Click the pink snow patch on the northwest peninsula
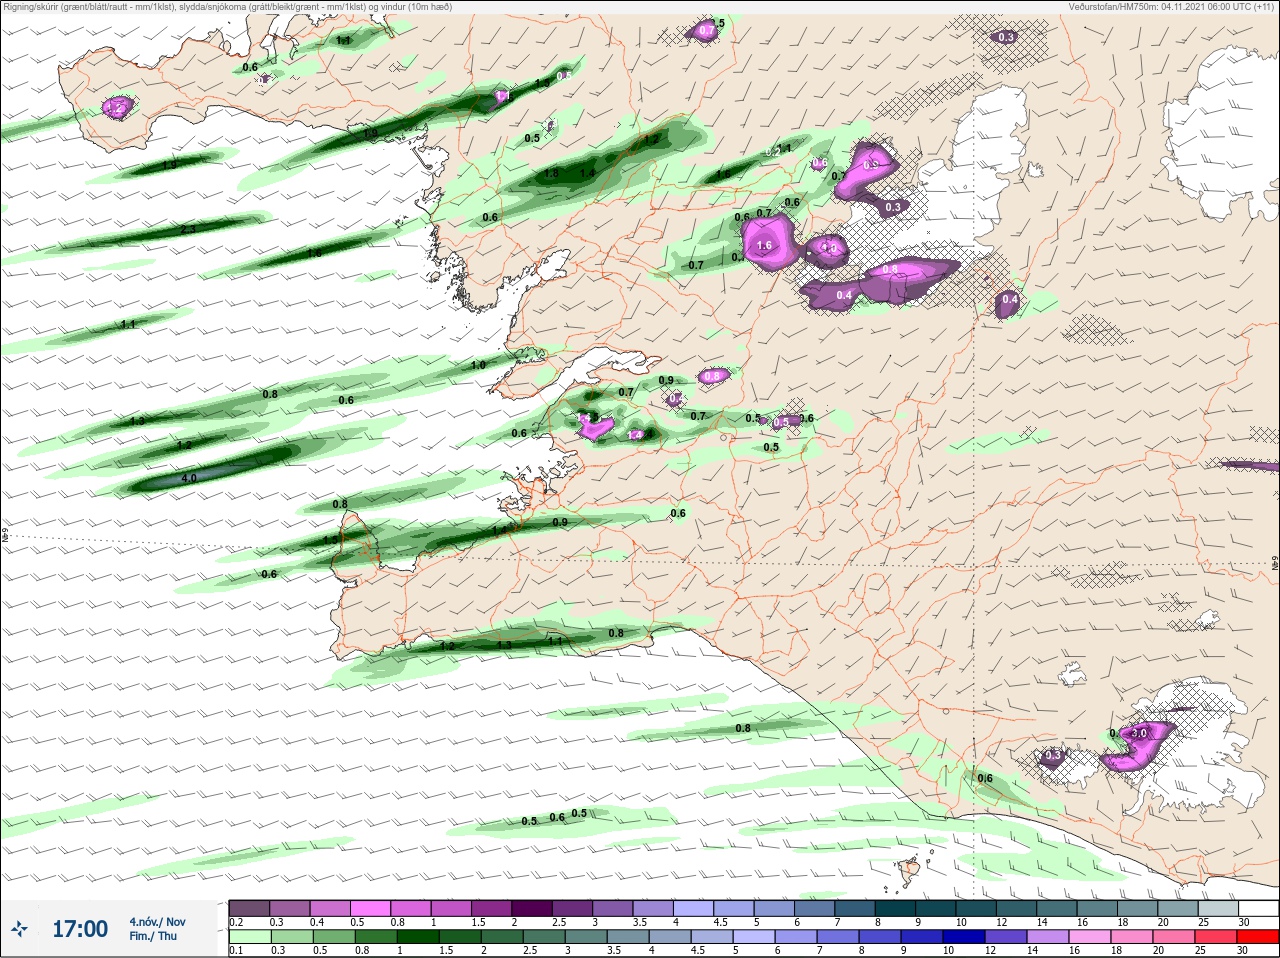Image resolution: width=1280 pixels, height=958 pixels. point(118,107)
